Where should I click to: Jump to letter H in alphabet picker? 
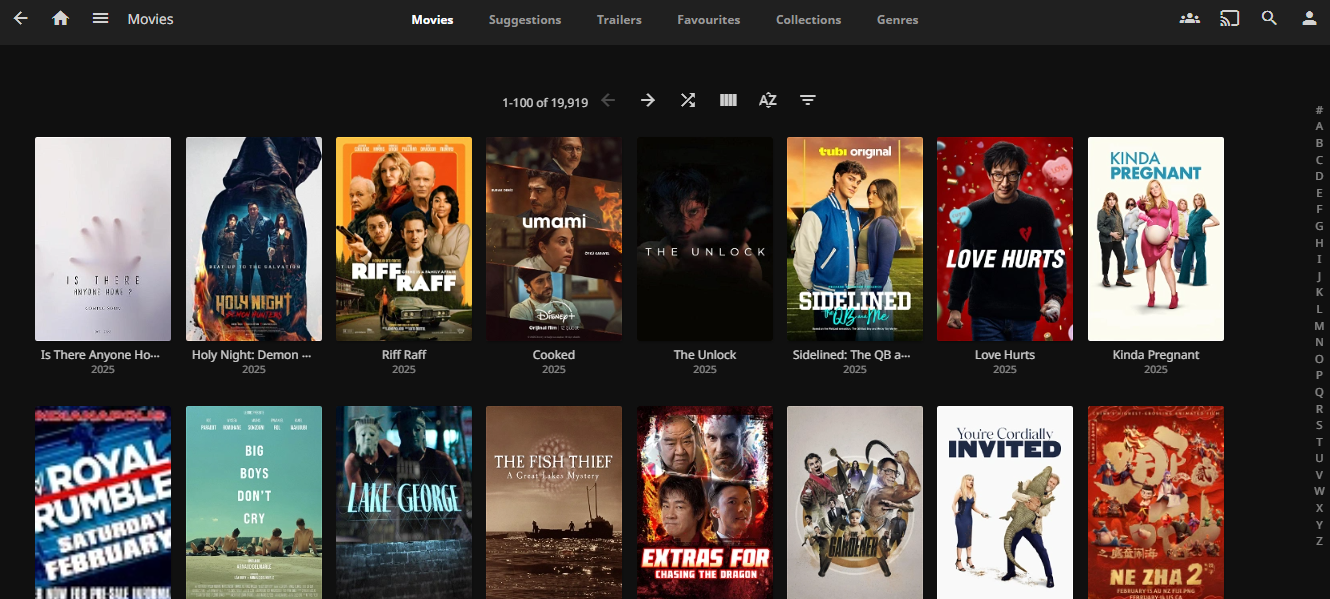[x=1319, y=243]
